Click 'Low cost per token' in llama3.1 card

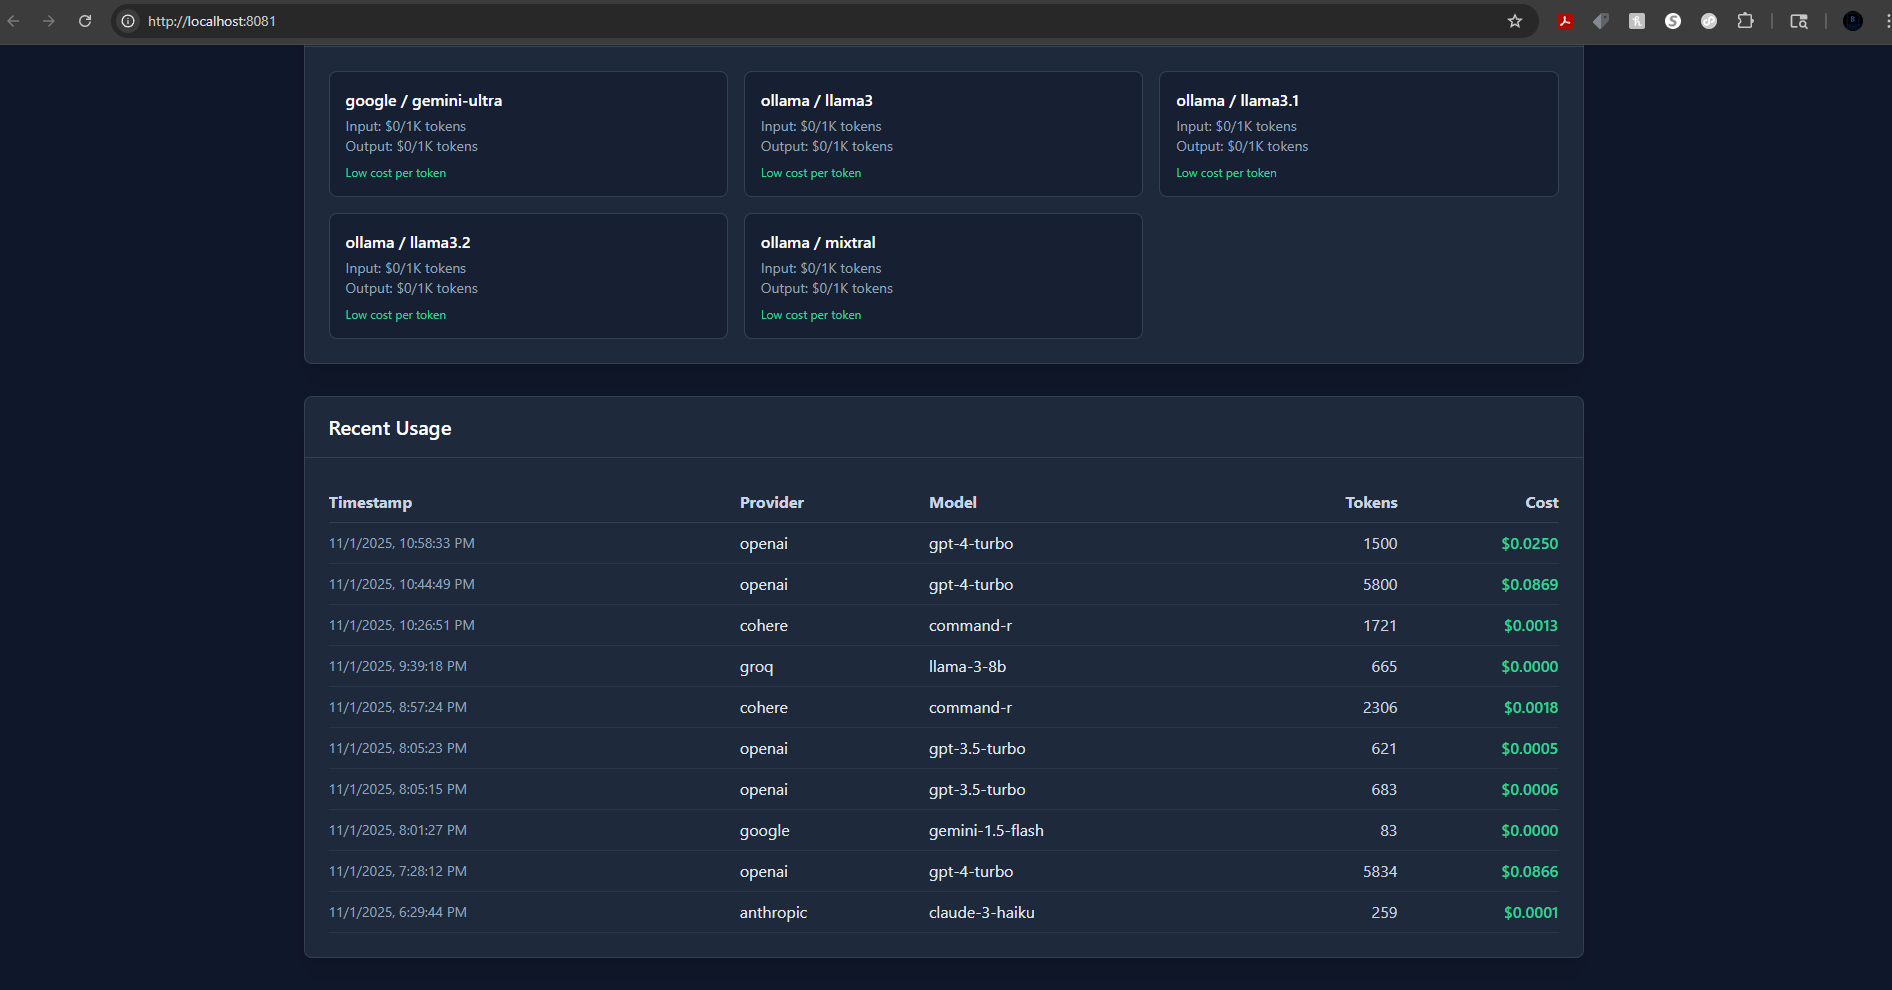click(x=1226, y=173)
